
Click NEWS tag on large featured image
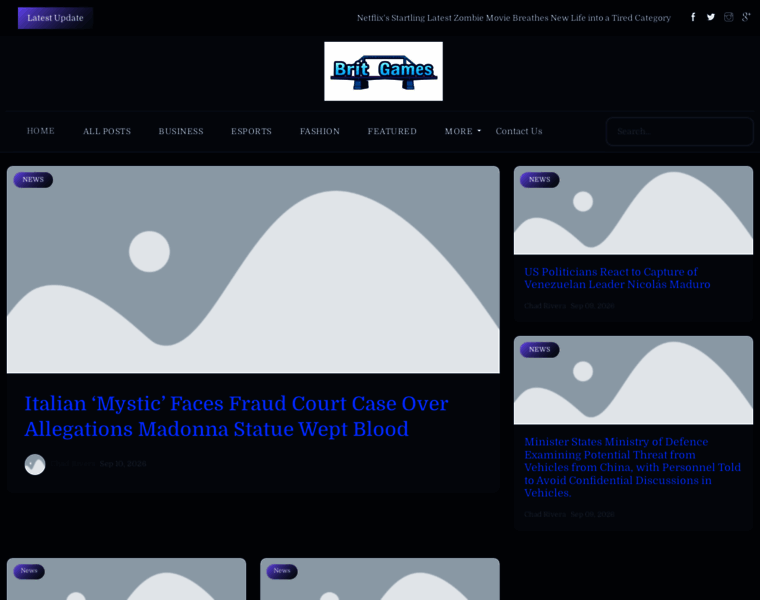click(x=33, y=180)
